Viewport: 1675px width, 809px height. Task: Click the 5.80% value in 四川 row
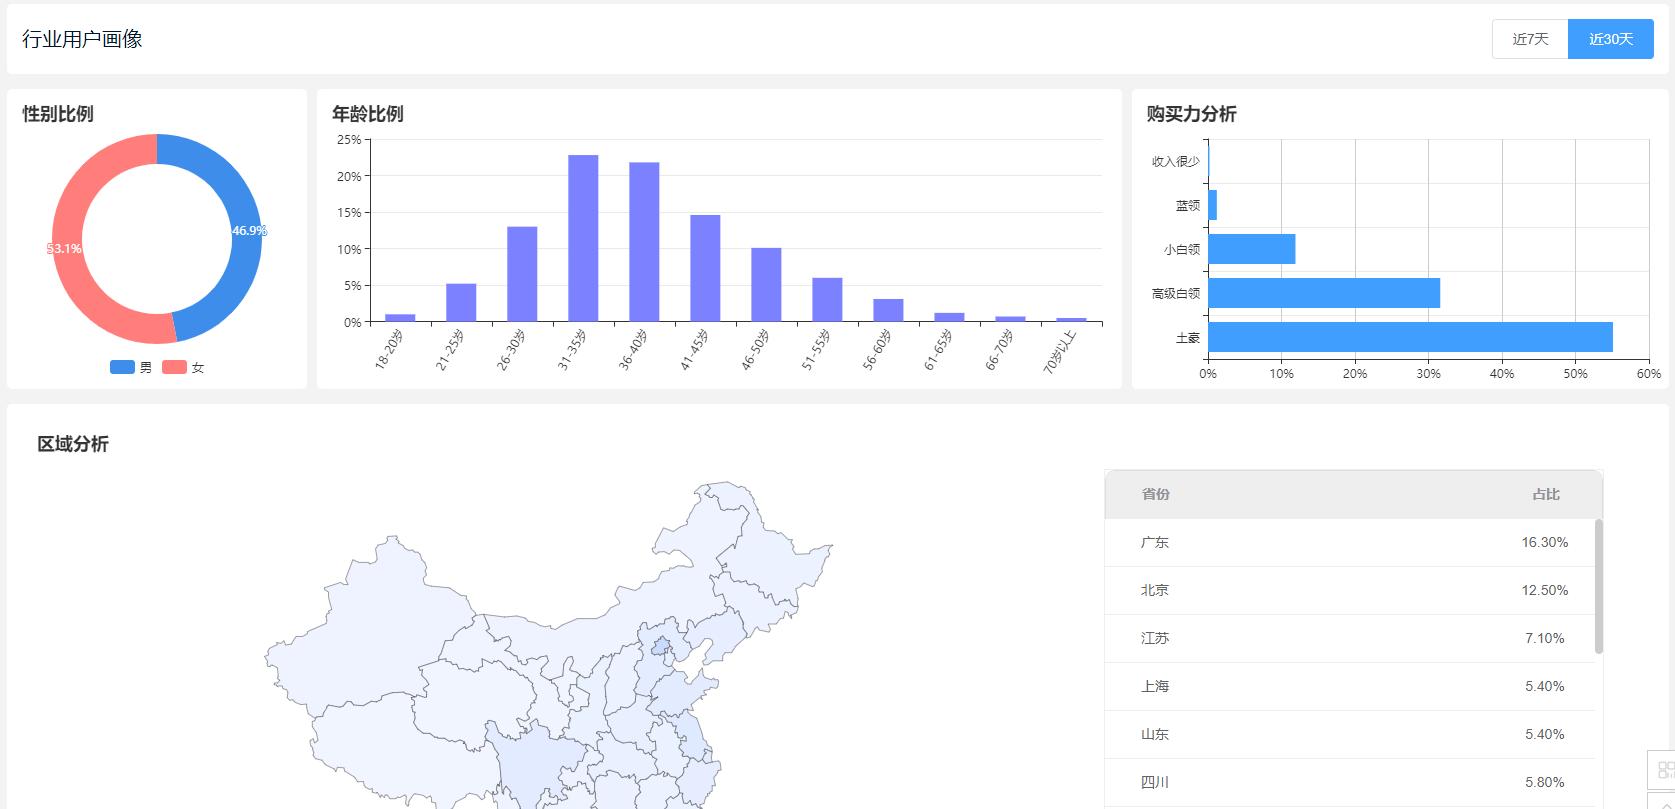1545,782
